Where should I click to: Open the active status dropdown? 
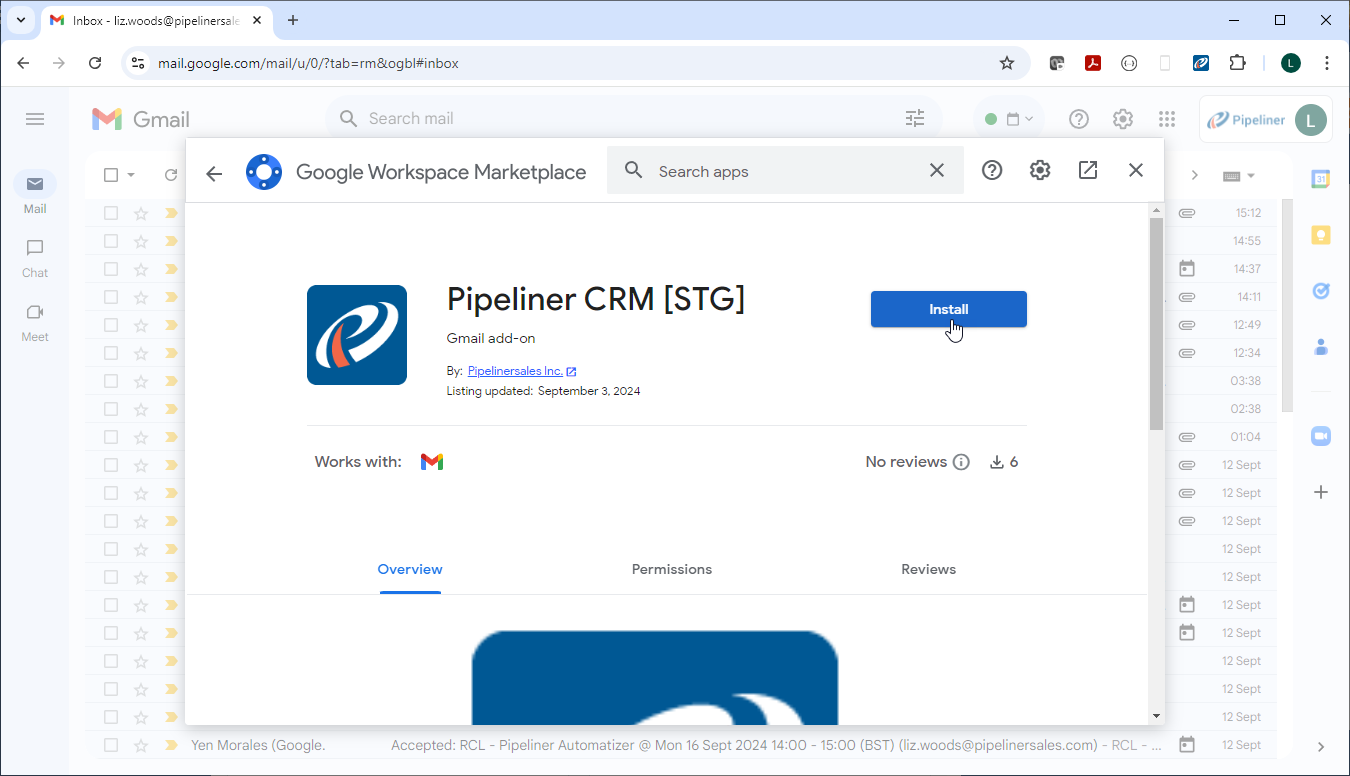point(1009,119)
